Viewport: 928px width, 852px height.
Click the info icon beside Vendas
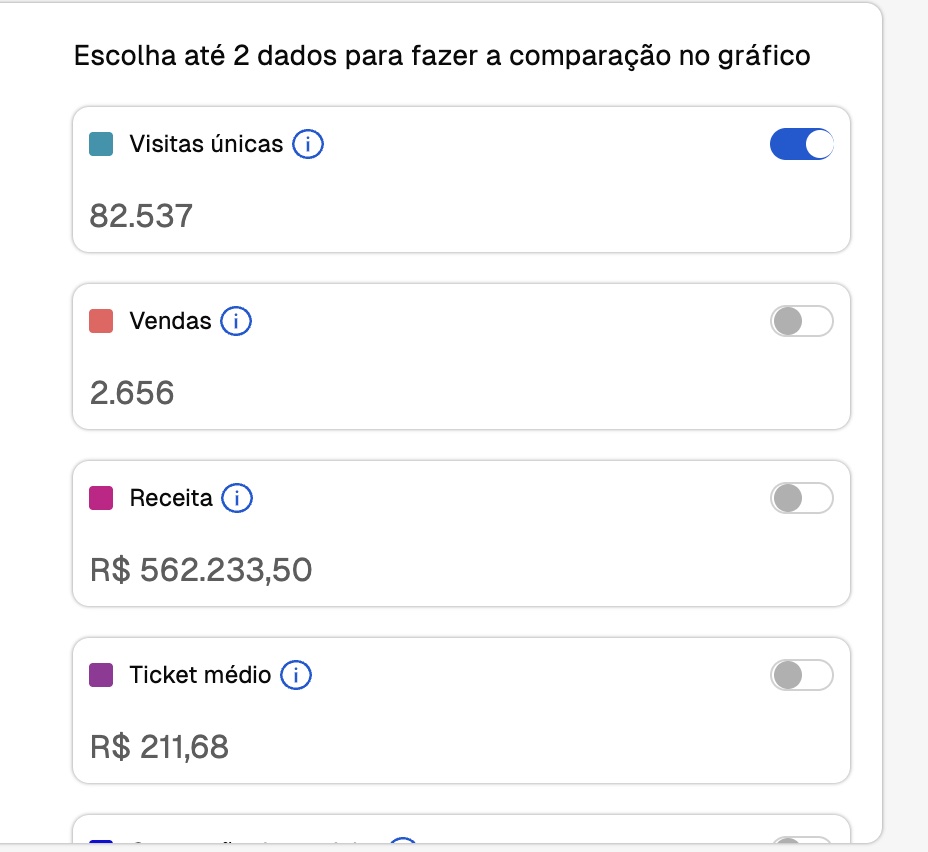[x=236, y=321]
